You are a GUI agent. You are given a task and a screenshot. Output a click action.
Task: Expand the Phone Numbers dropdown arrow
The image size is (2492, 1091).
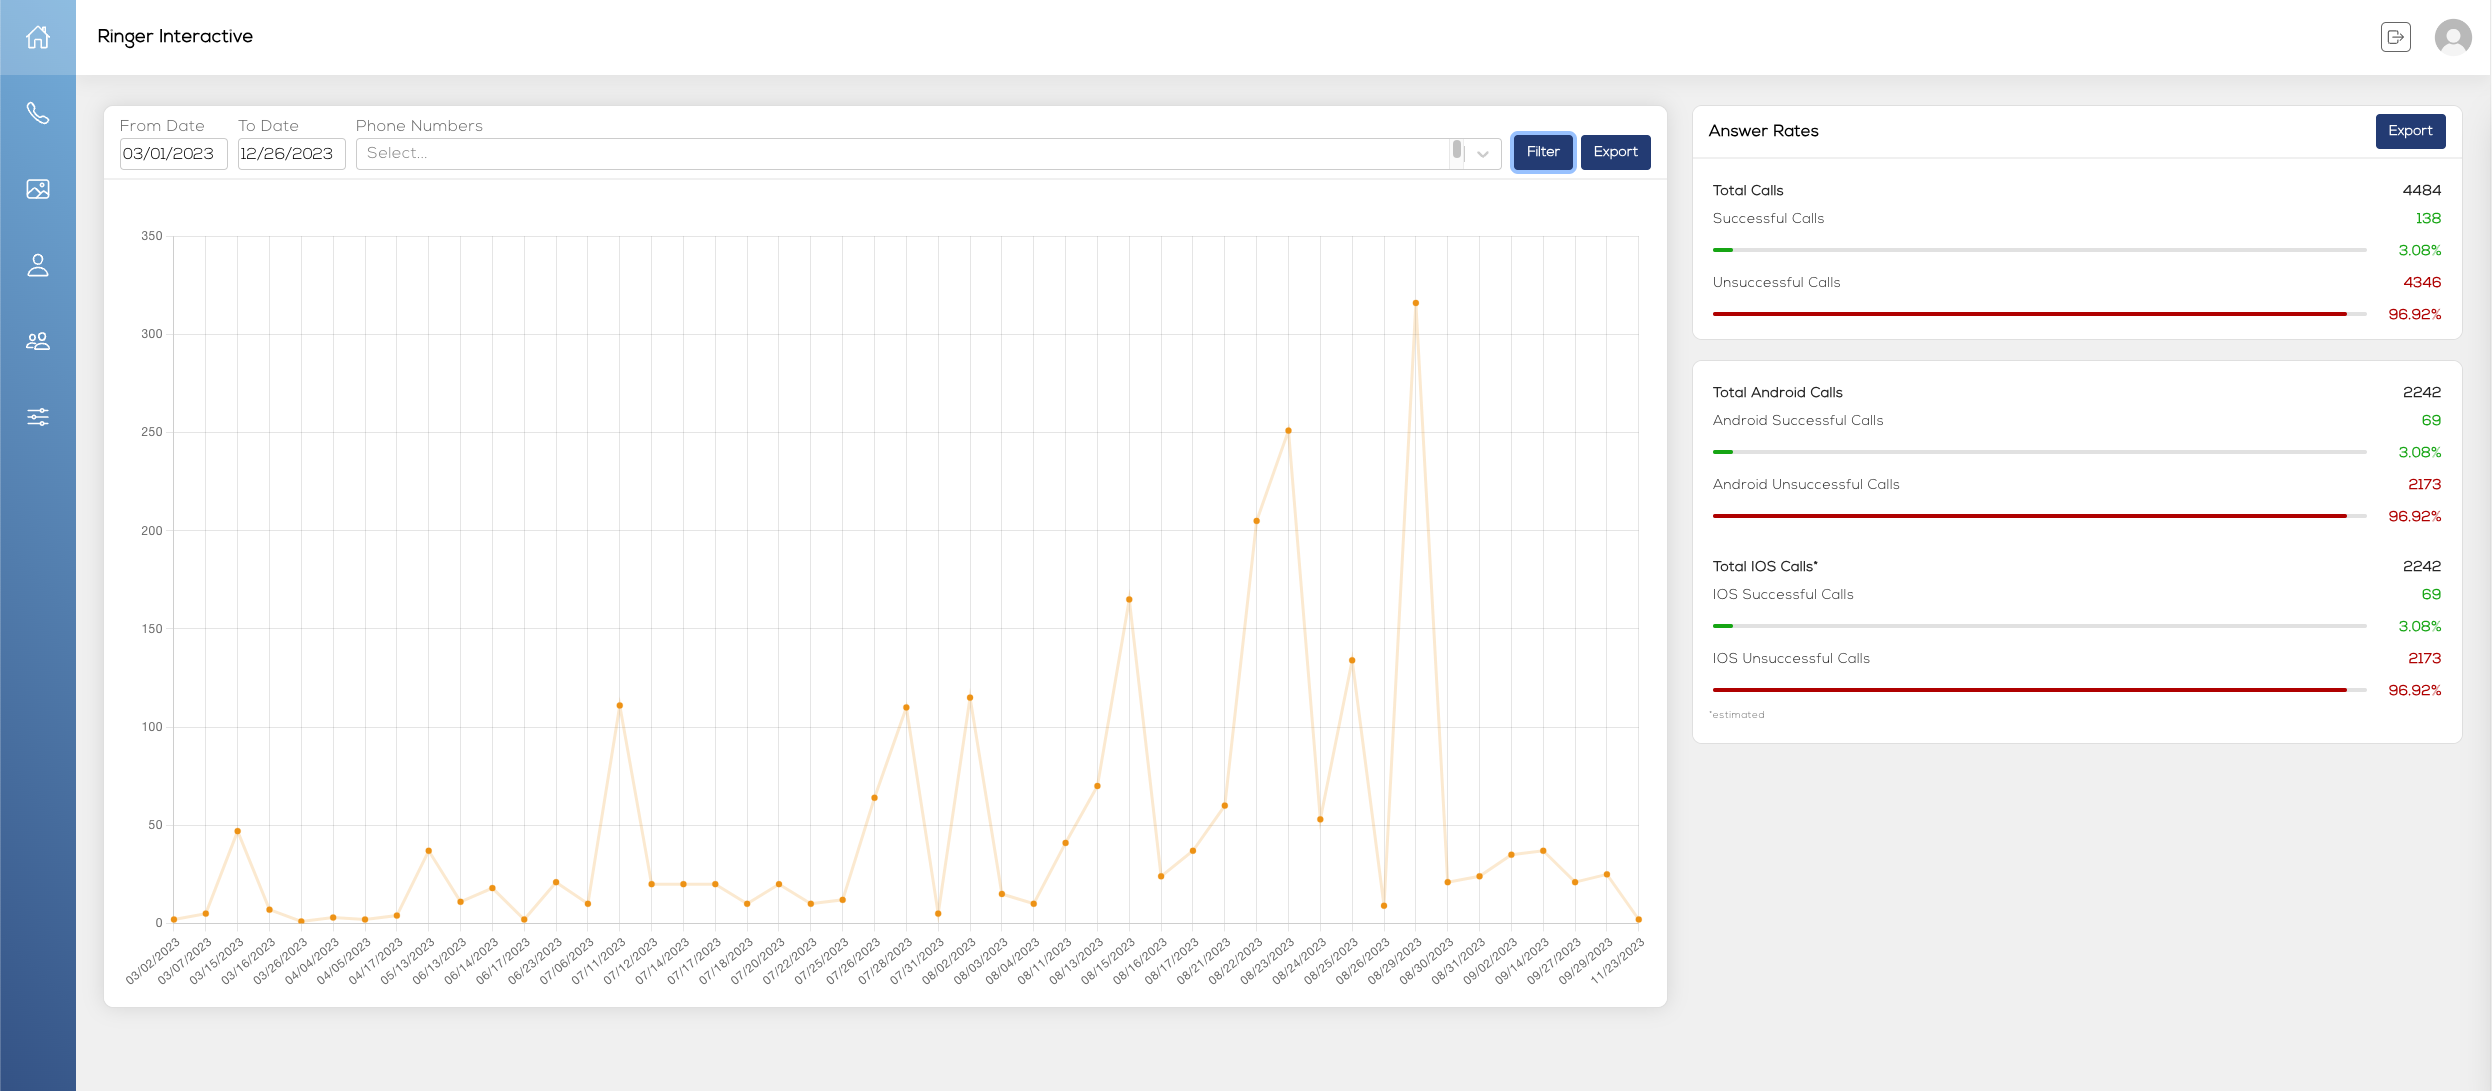[x=1483, y=154]
